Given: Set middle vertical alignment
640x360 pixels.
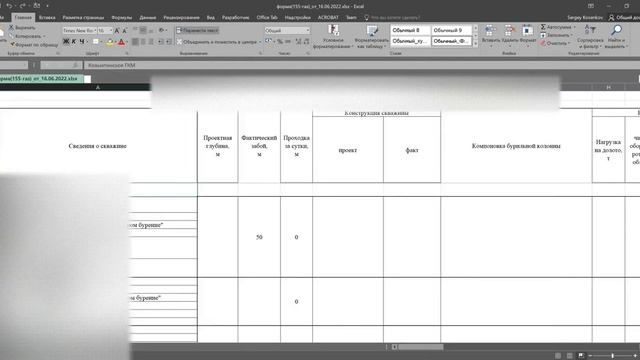Looking at the screenshot, I should tap(143, 31).
